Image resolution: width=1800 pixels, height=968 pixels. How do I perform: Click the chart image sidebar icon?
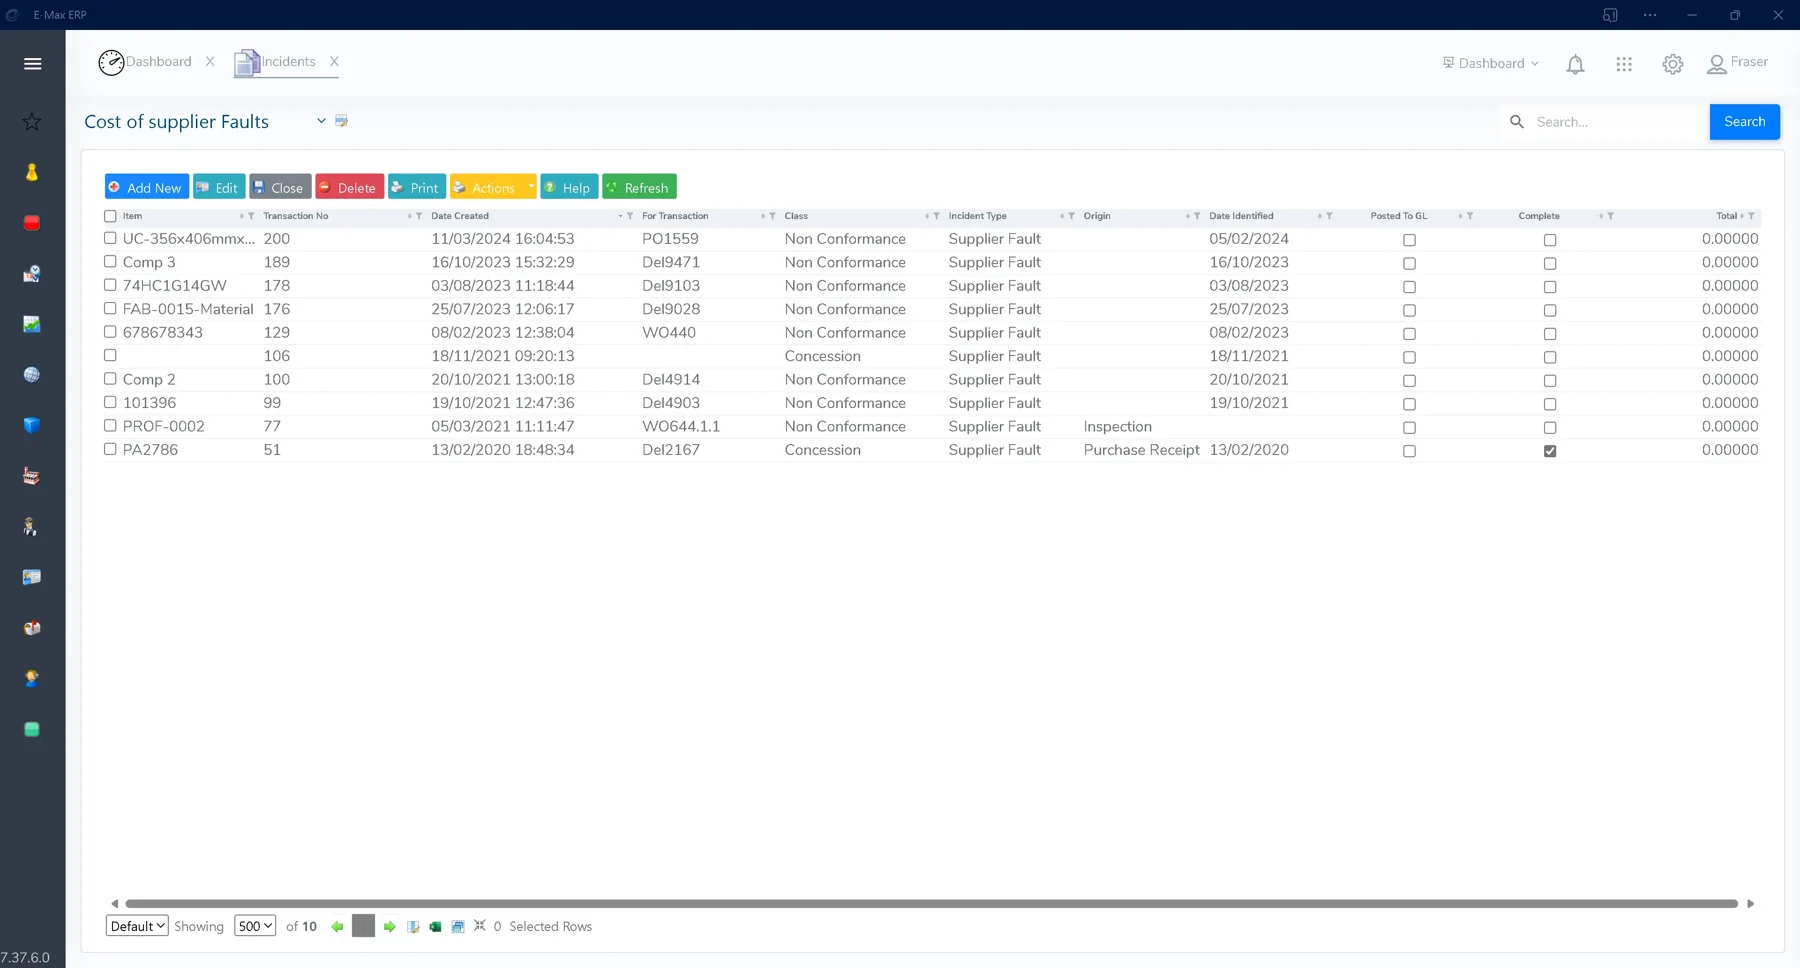point(32,324)
